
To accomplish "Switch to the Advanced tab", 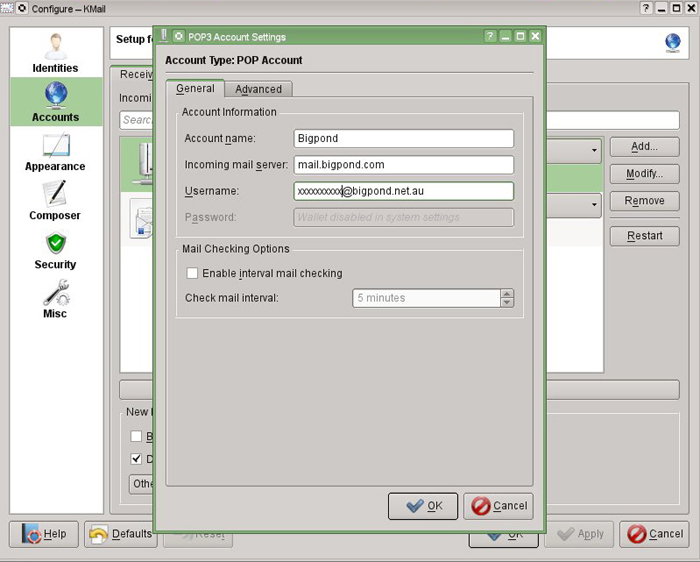I will pyautogui.click(x=258, y=89).
